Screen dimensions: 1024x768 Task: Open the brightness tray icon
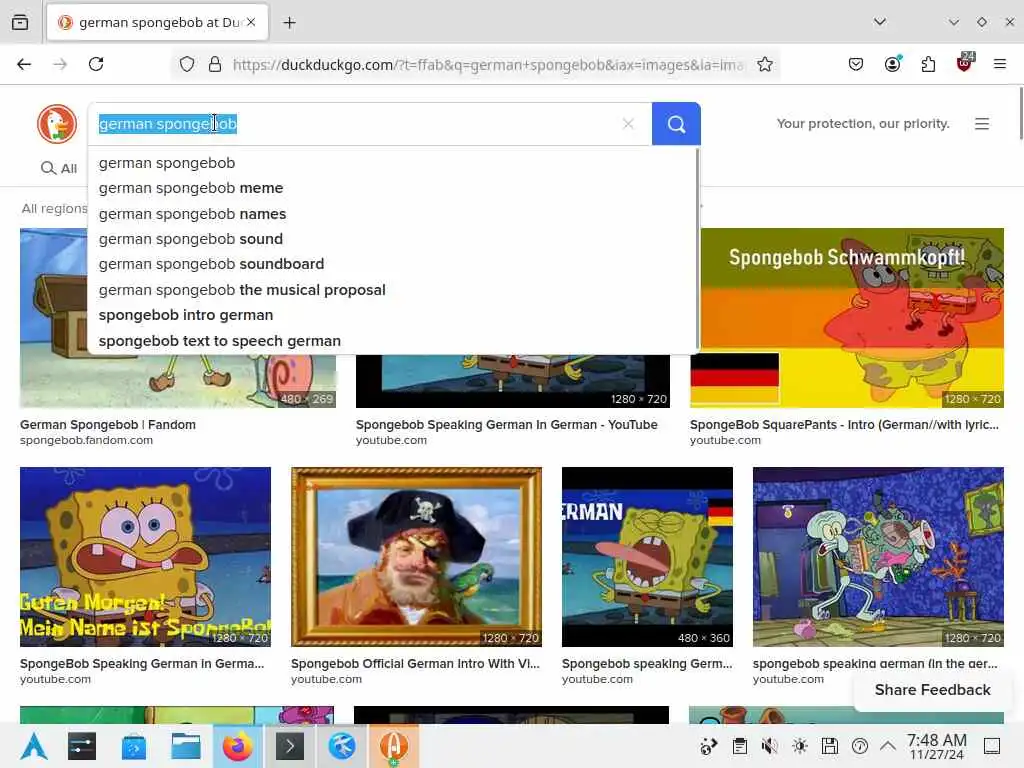(x=800, y=746)
